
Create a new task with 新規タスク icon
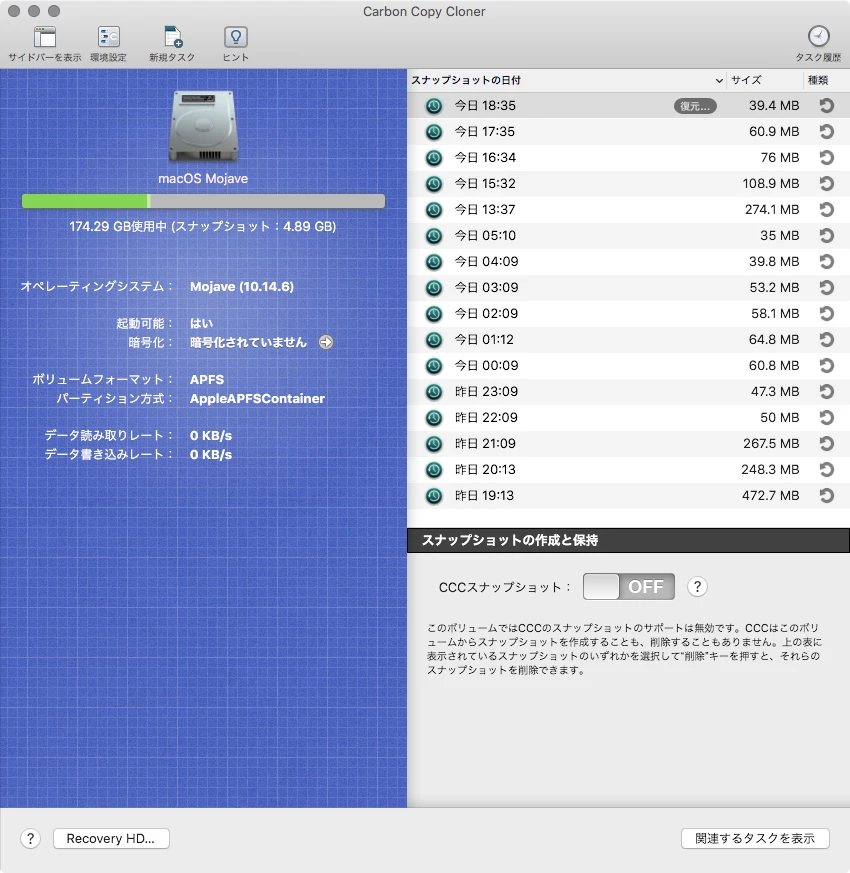pyautogui.click(x=173, y=37)
